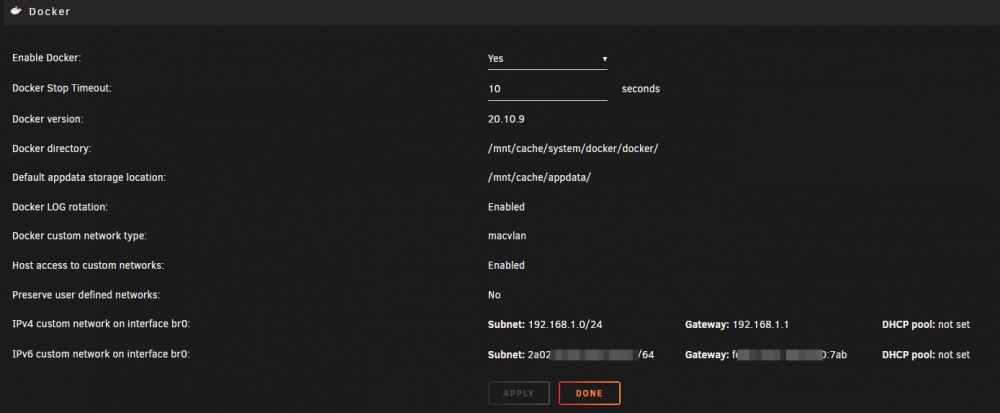
Task: Click 'Docker custom network type:' label
Action: 80,236
